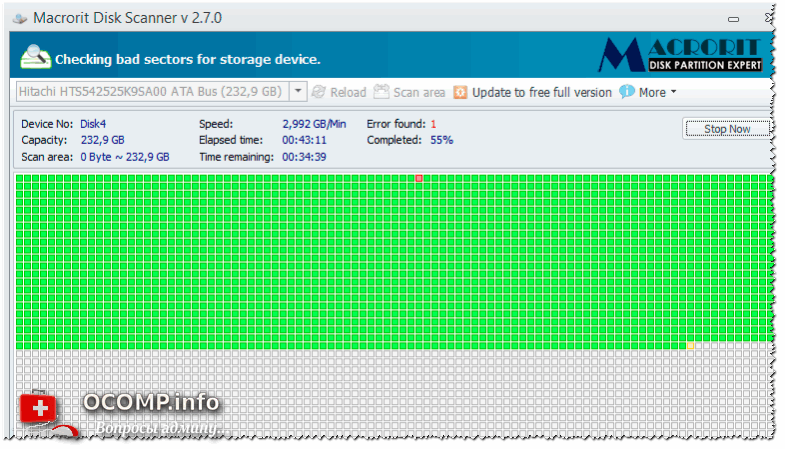The width and height of the screenshot is (785, 449).
Task: Open the More menu label
Action: click(x=652, y=93)
